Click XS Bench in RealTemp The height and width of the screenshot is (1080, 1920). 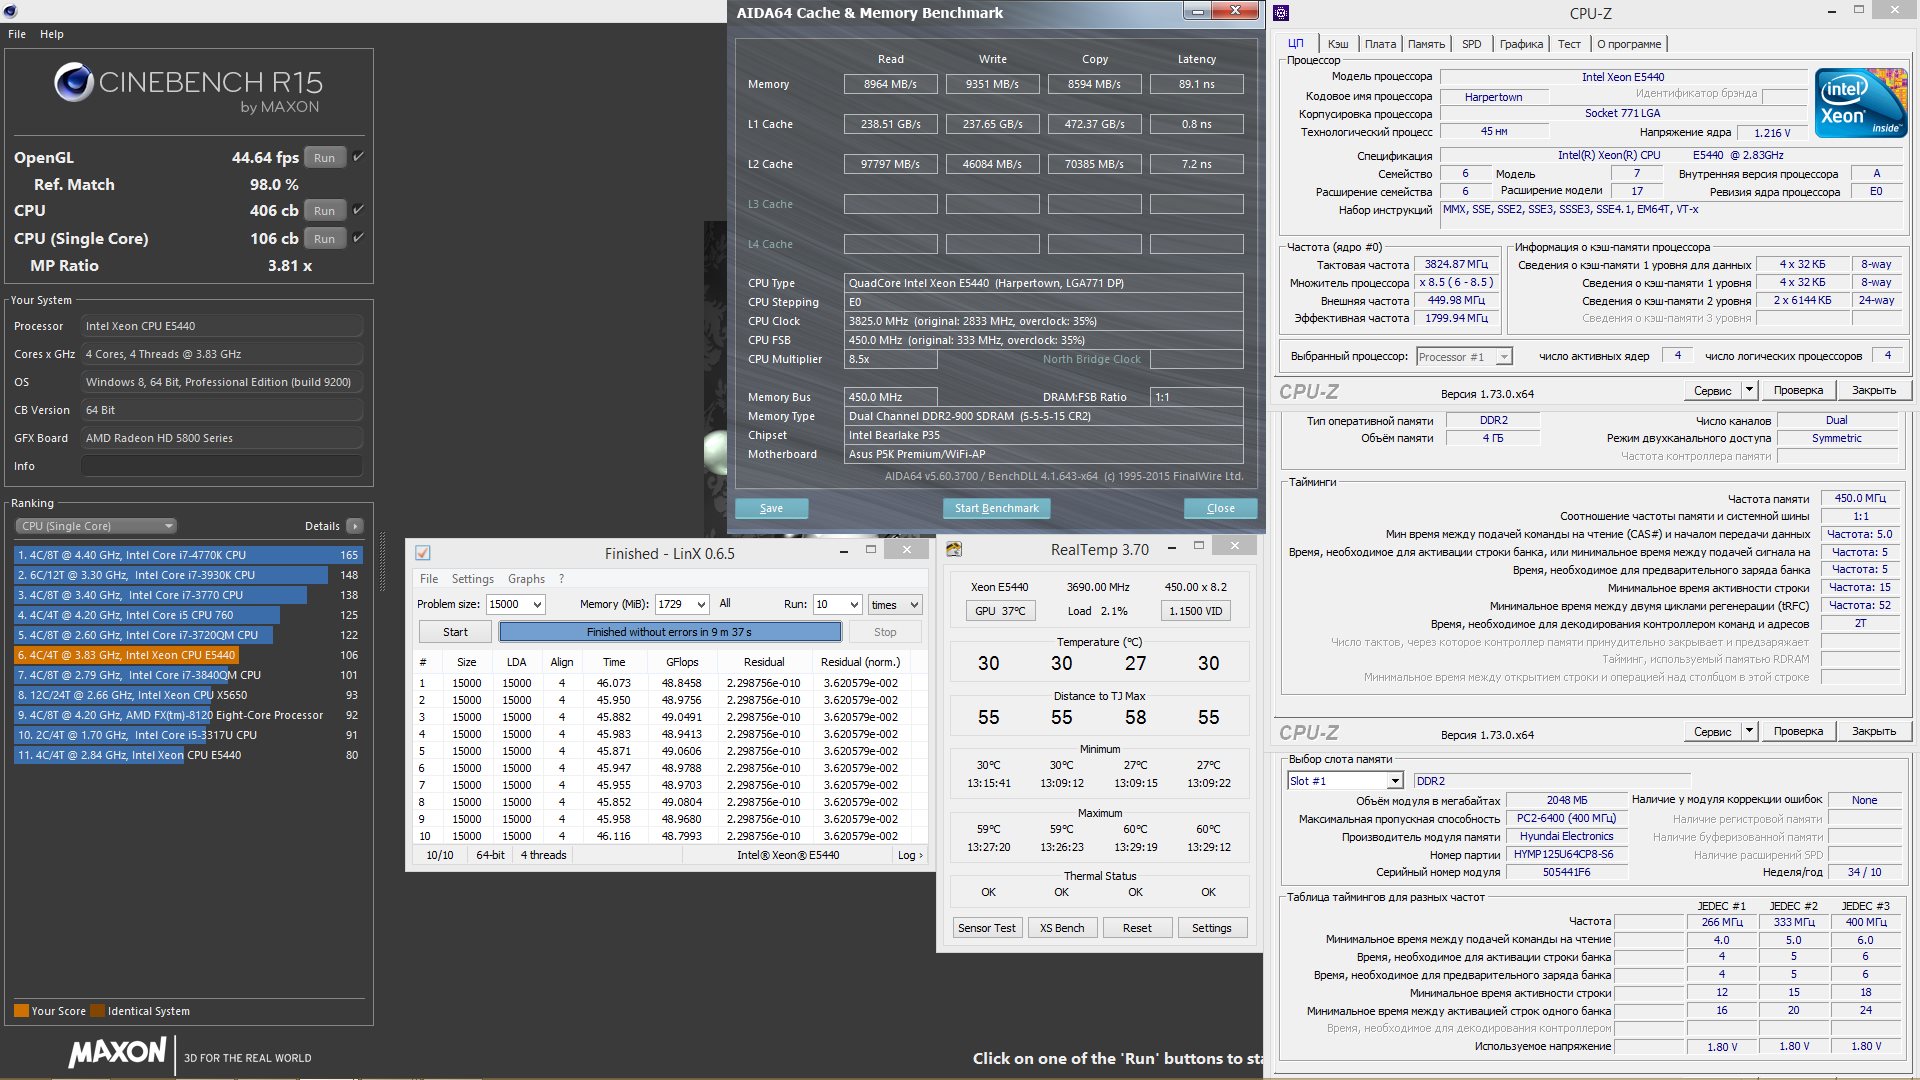coord(1061,928)
